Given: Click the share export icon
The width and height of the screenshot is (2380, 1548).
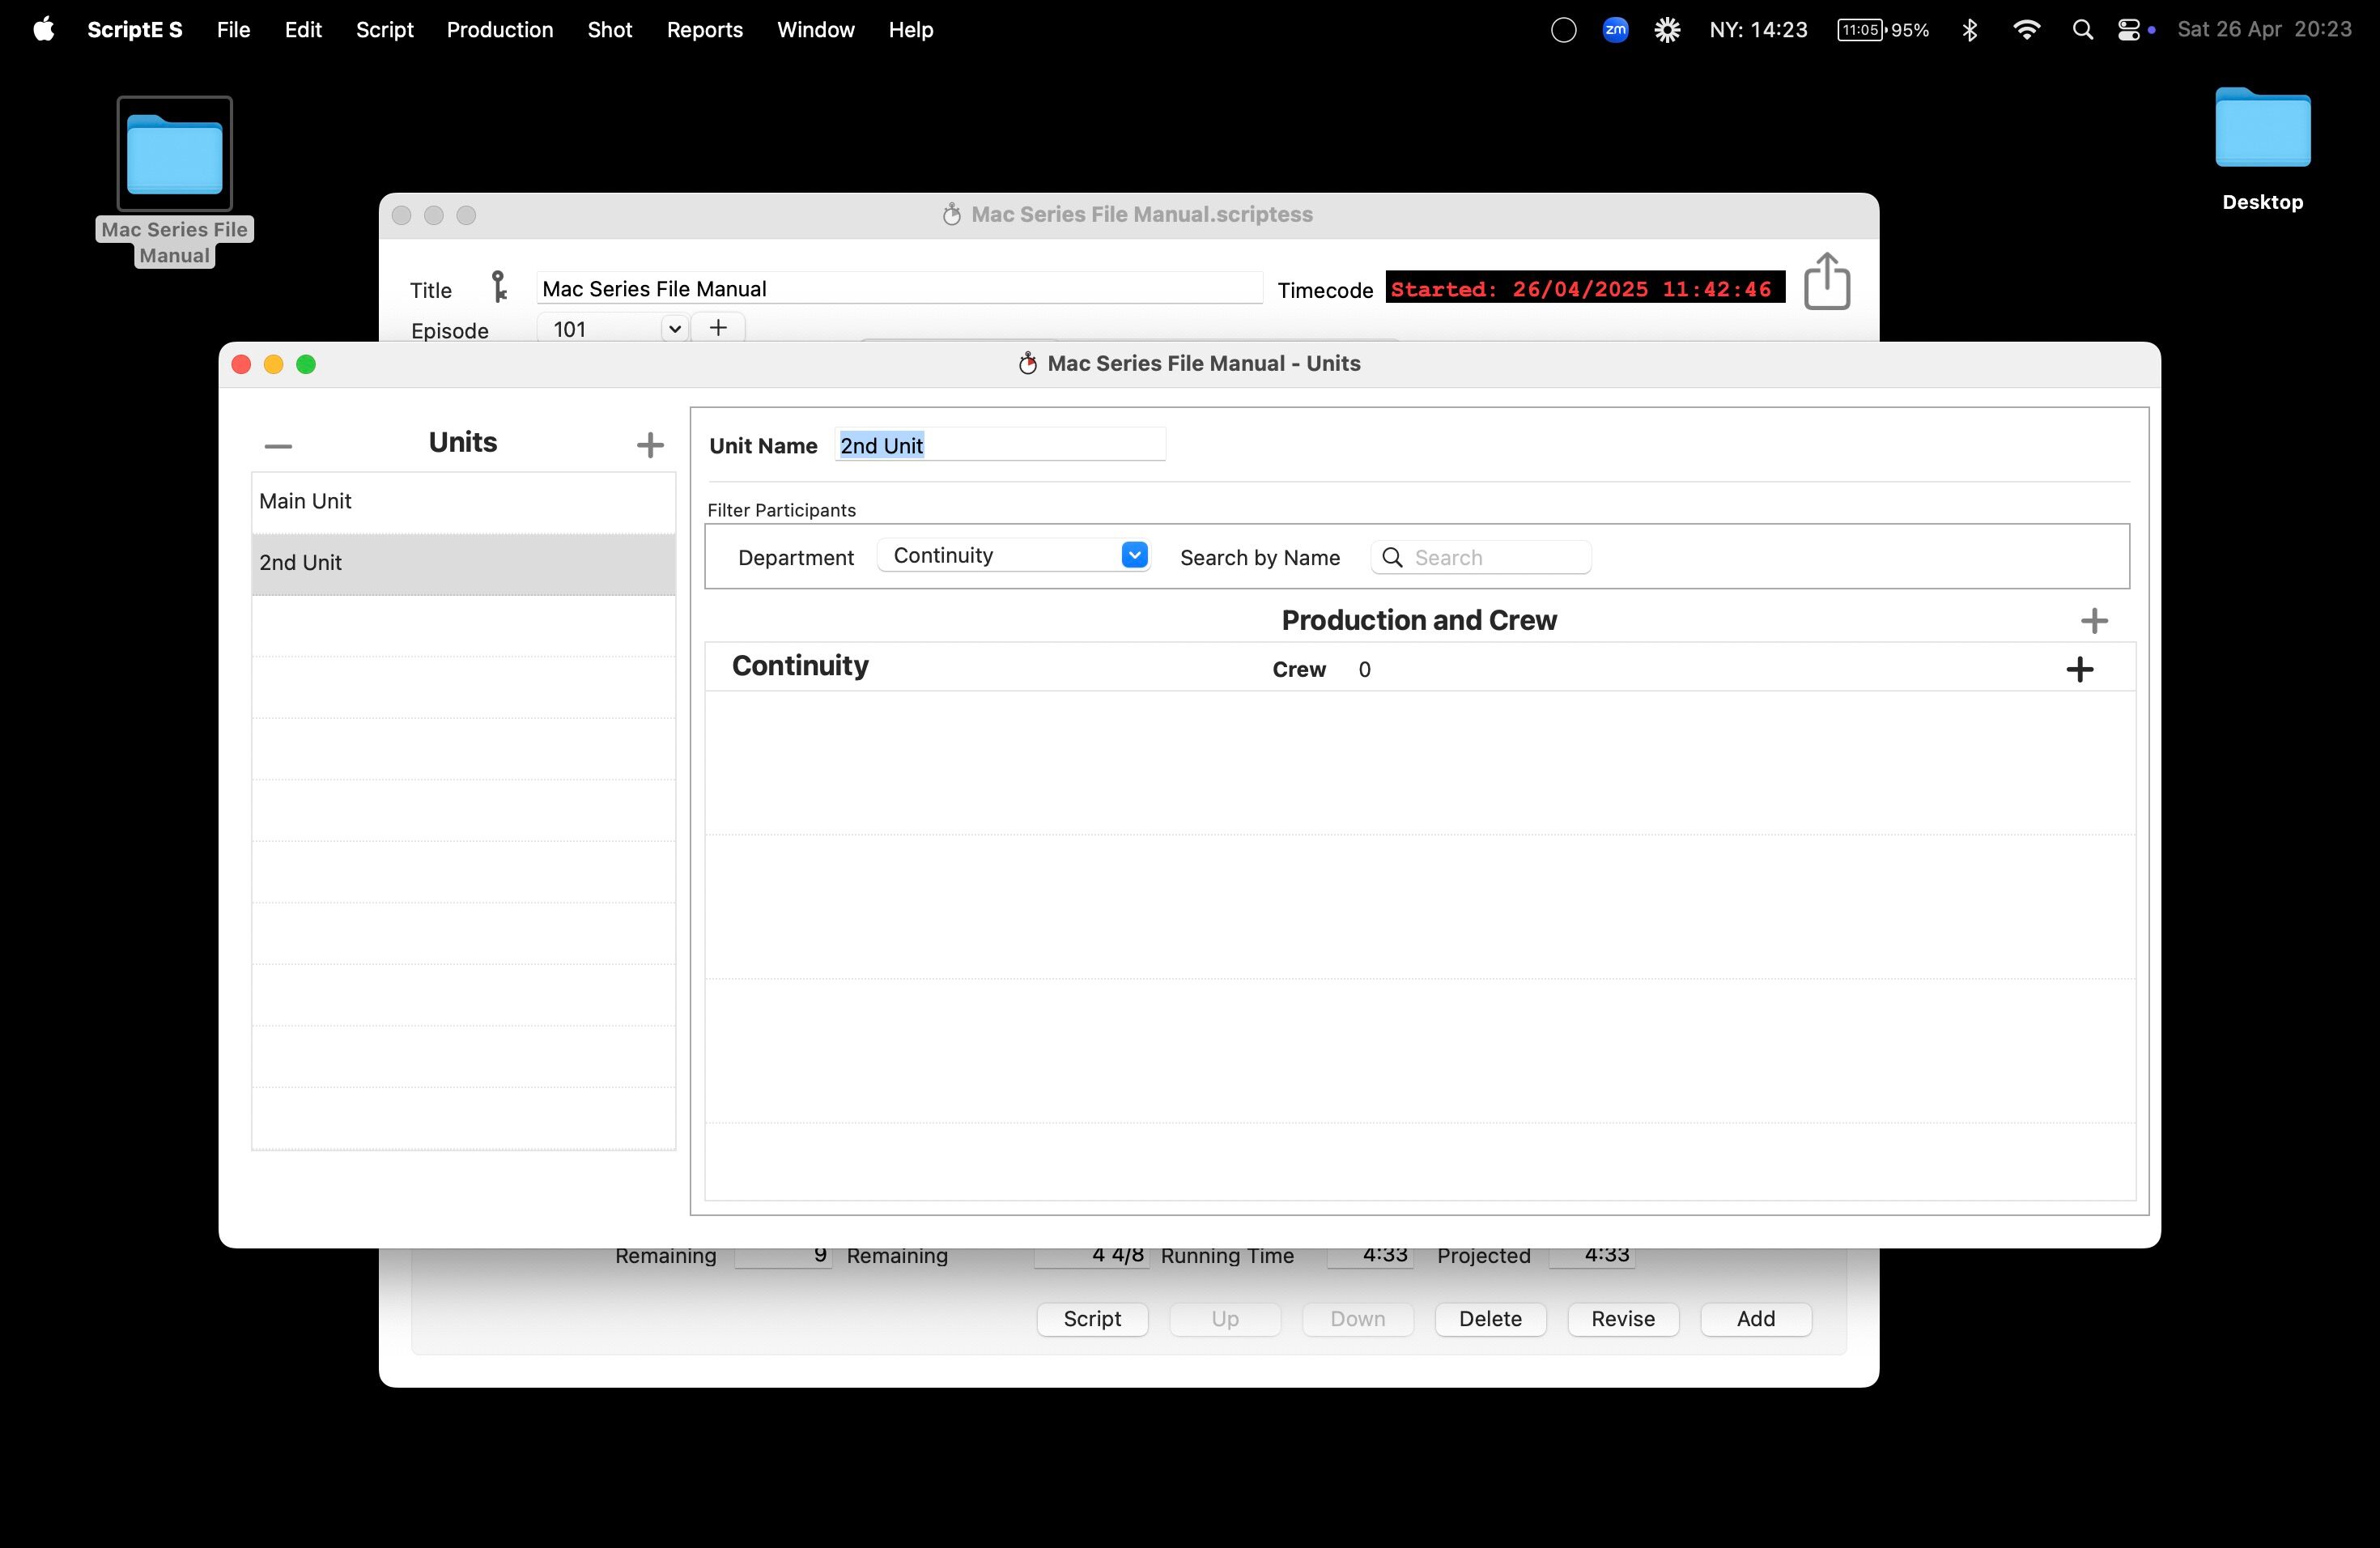Looking at the screenshot, I should pyautogui.click(x=1826, y=282).
